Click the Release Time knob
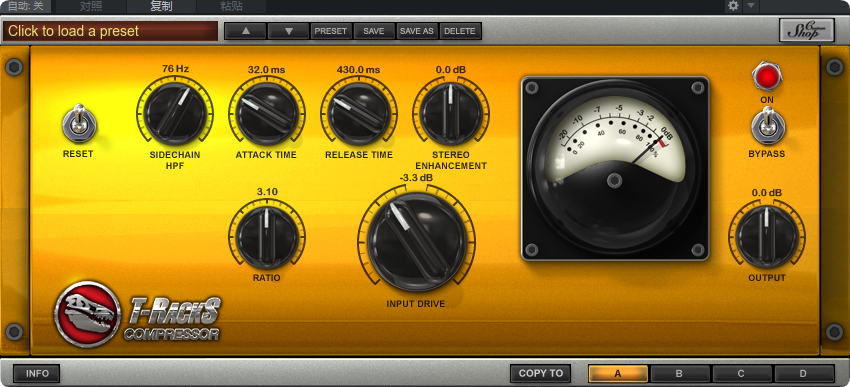The width and height of the screenshot is (850, 387). (359, 113)
